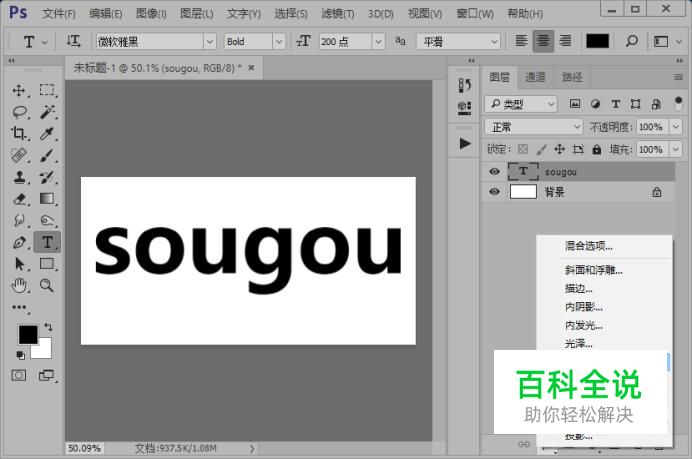The width and height of the screenshot is (692, 459).
Task: Toggle type layer filter
Action: [616, 104]
